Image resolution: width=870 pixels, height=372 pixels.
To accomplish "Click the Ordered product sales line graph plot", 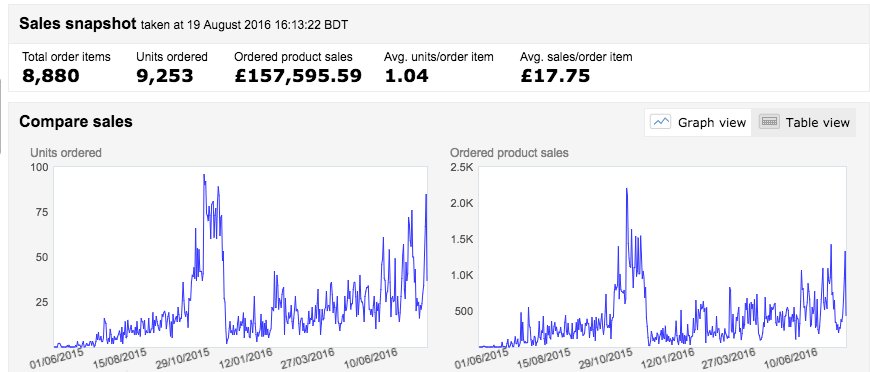I will point(662,257).
